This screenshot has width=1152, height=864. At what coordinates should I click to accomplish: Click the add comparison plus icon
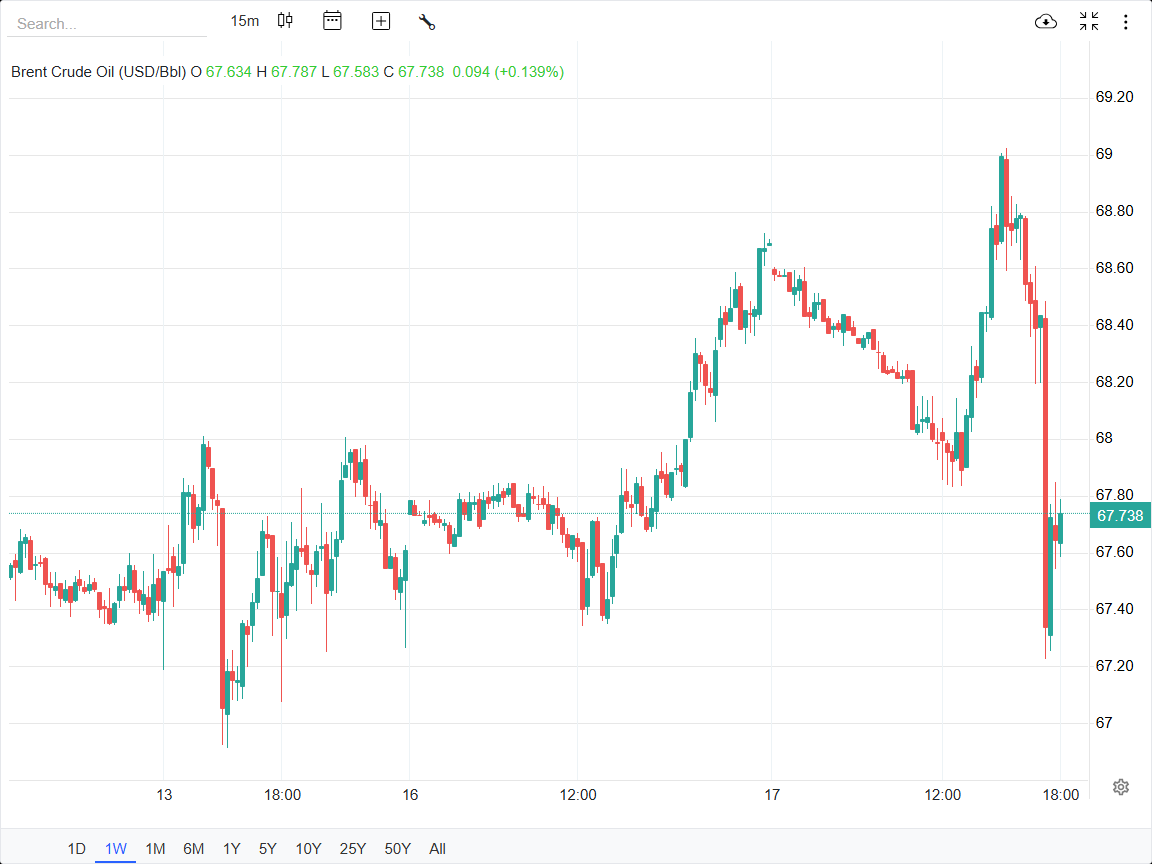point(381,21)
